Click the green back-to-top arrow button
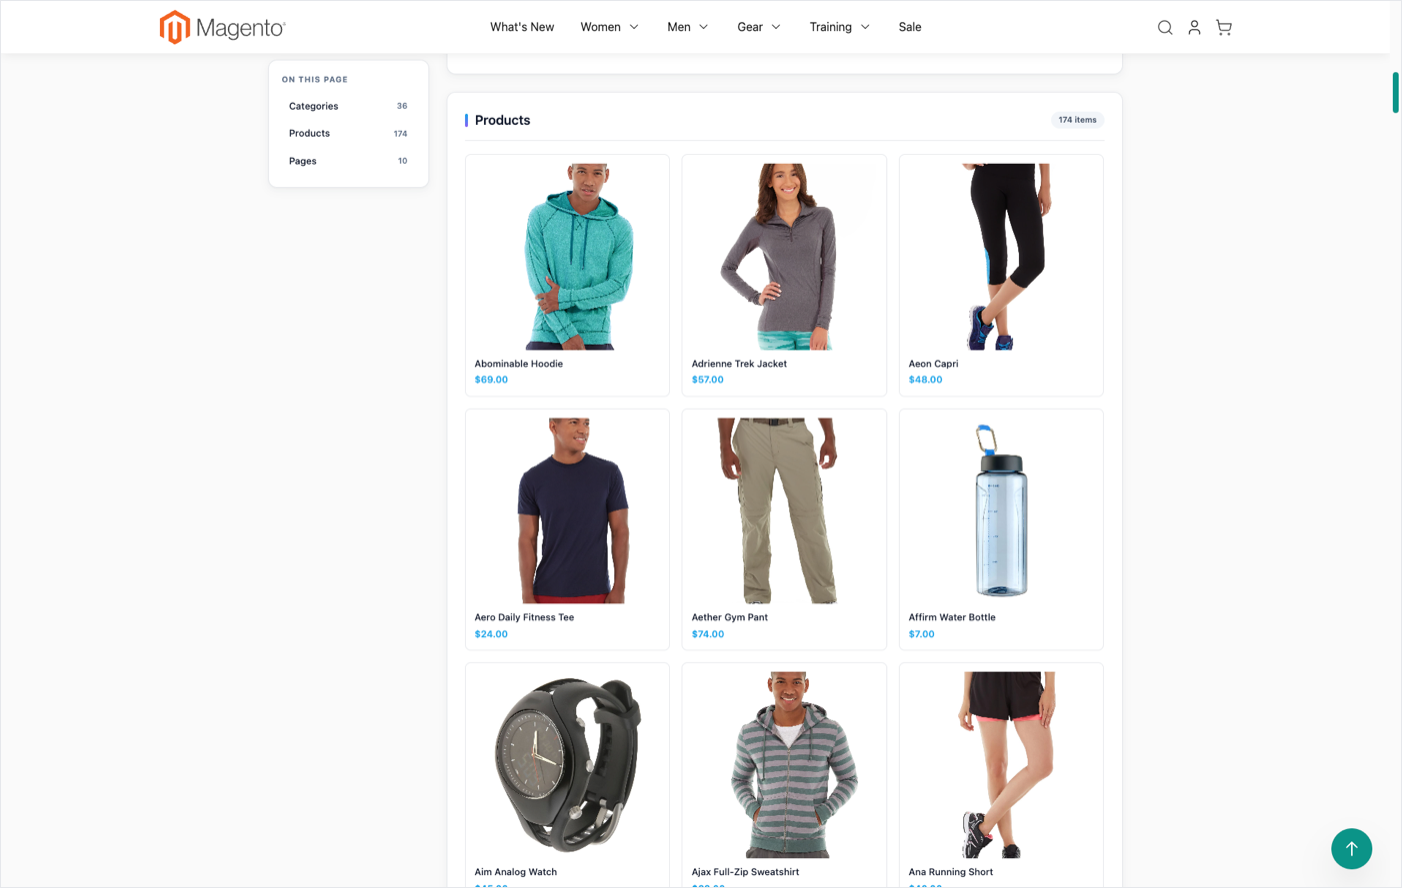 click(x=1351, y=848)
